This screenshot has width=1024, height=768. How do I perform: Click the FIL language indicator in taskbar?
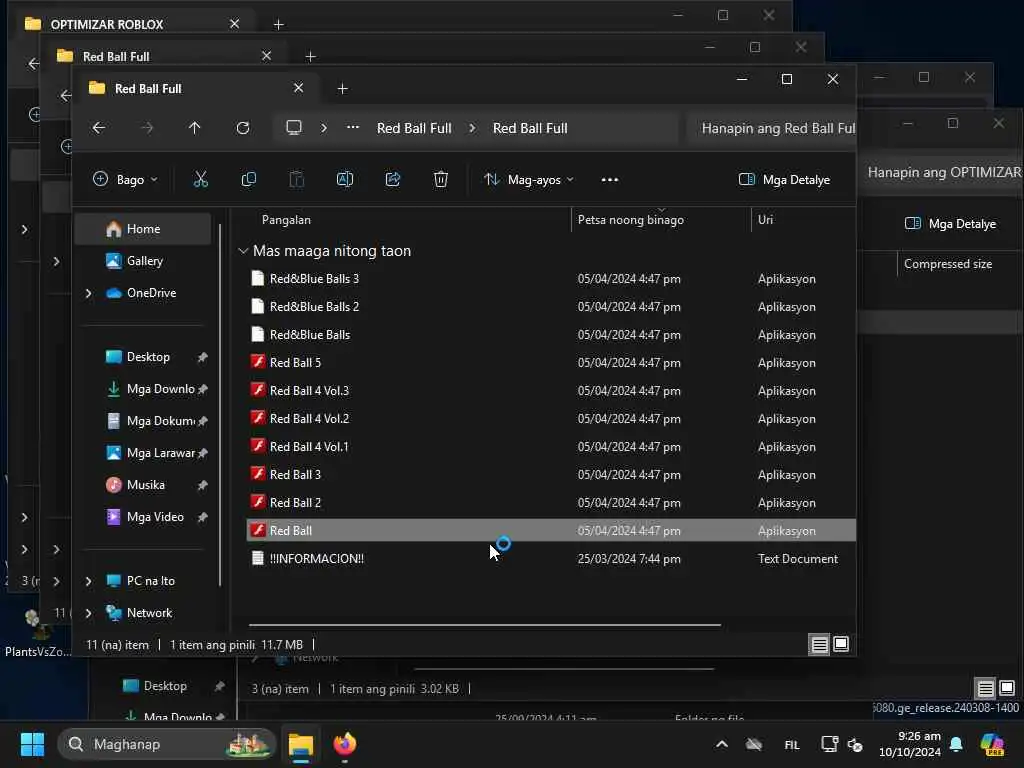792,744
